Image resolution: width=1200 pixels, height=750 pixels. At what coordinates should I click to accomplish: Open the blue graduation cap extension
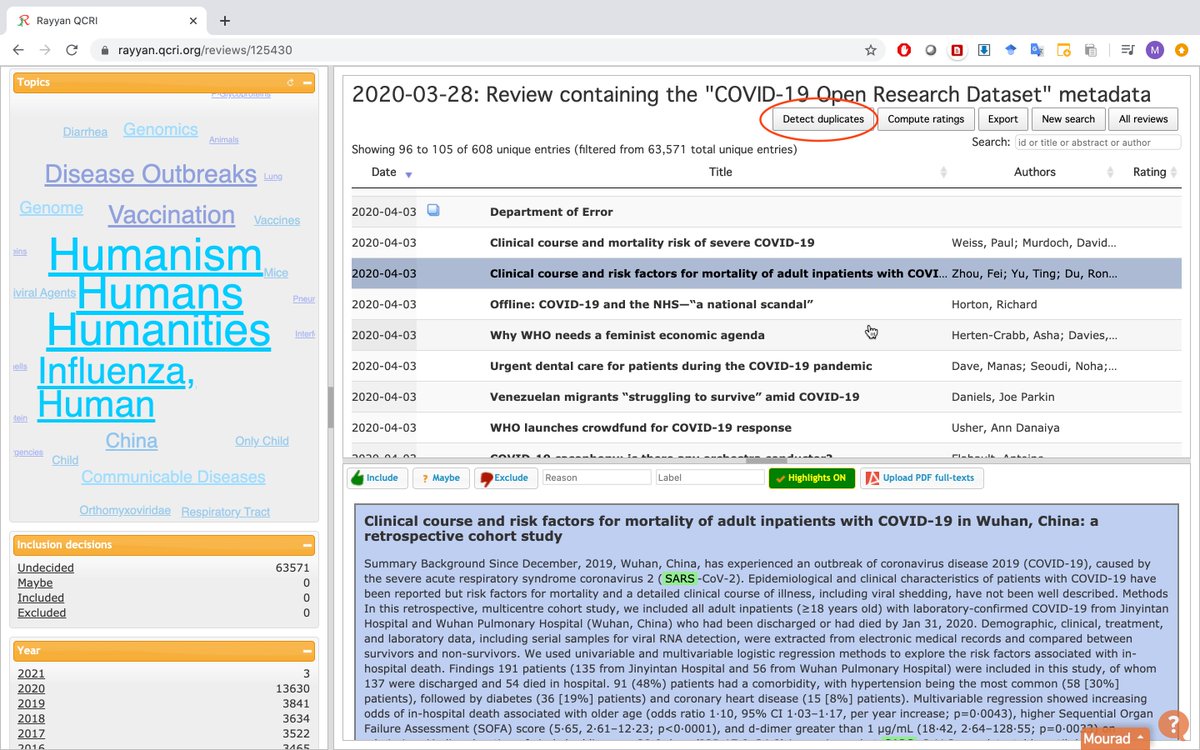point(1011,49)
